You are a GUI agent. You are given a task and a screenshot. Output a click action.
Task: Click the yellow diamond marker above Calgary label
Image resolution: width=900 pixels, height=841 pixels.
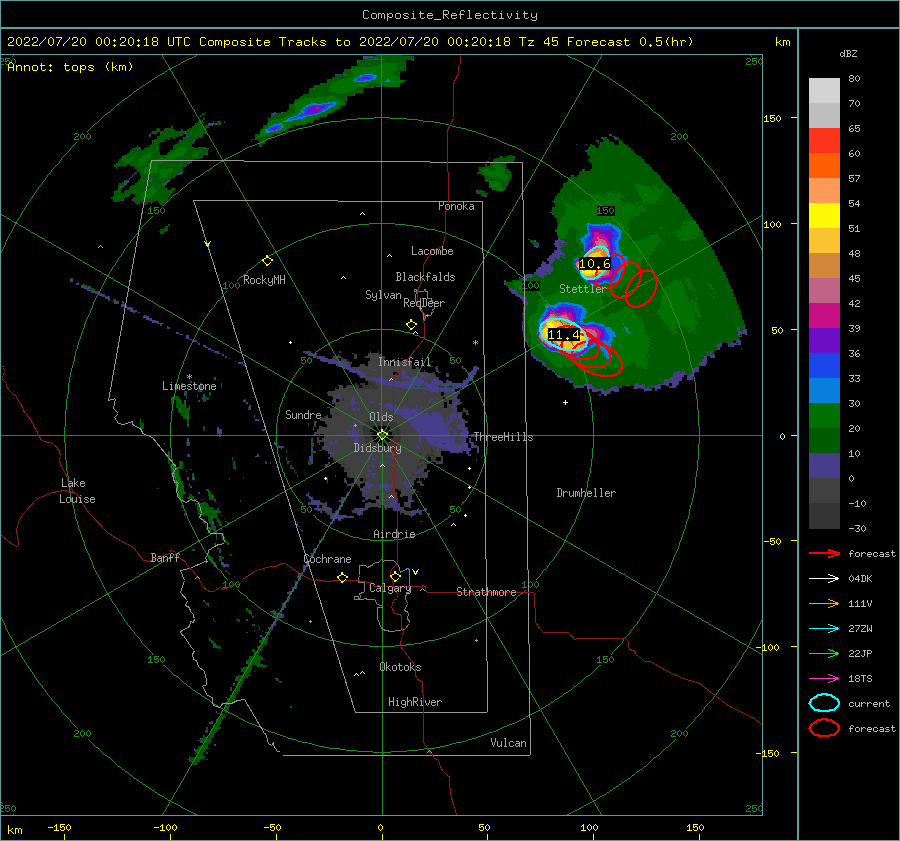395,576
